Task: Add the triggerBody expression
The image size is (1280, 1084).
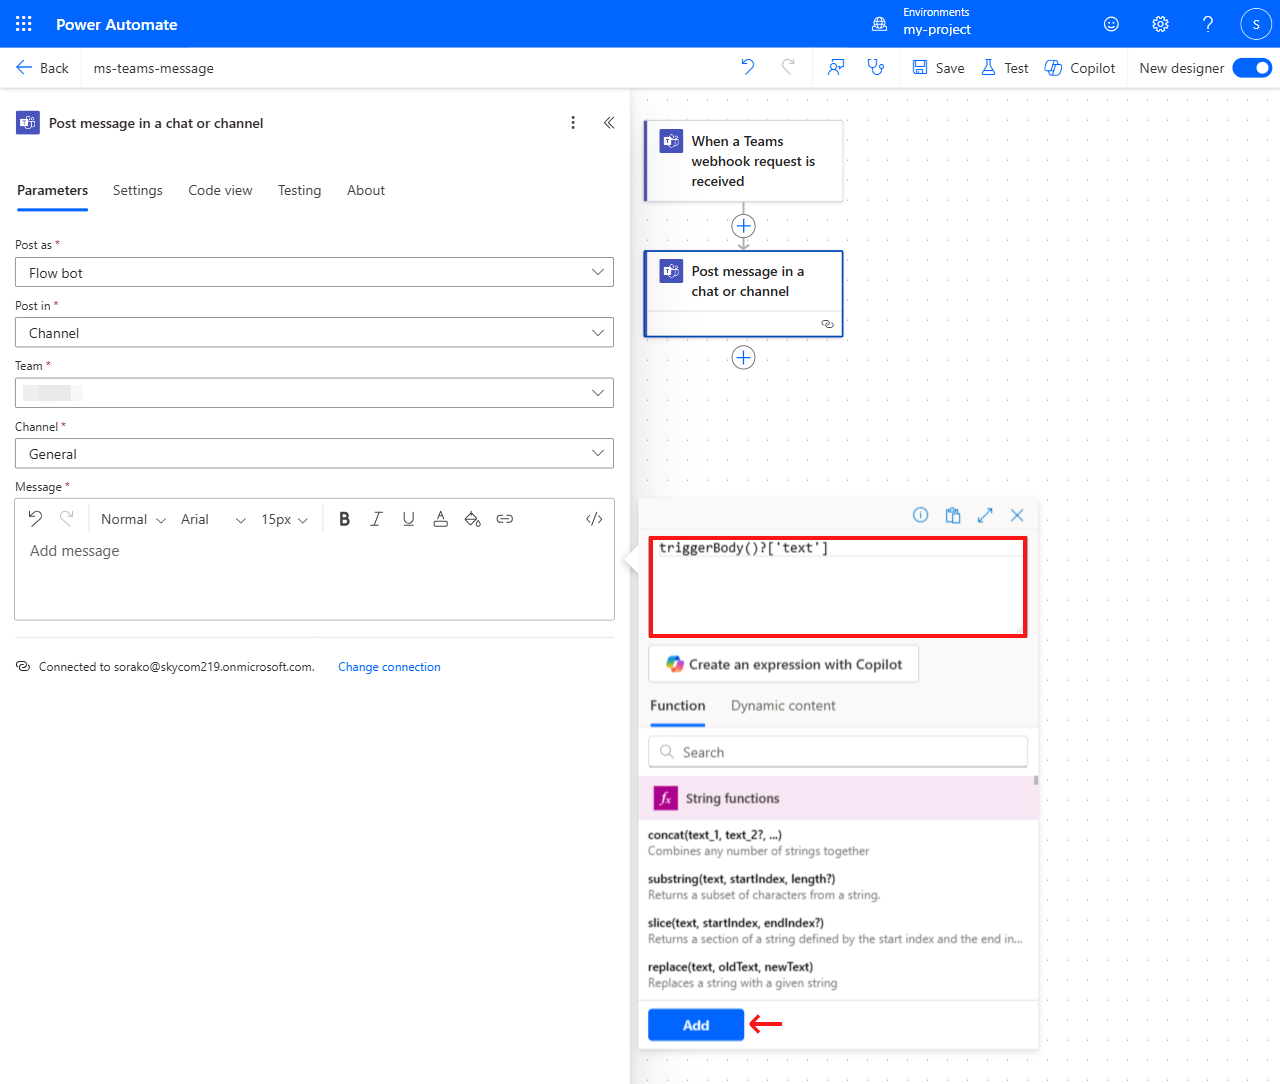Action: 695,1024
